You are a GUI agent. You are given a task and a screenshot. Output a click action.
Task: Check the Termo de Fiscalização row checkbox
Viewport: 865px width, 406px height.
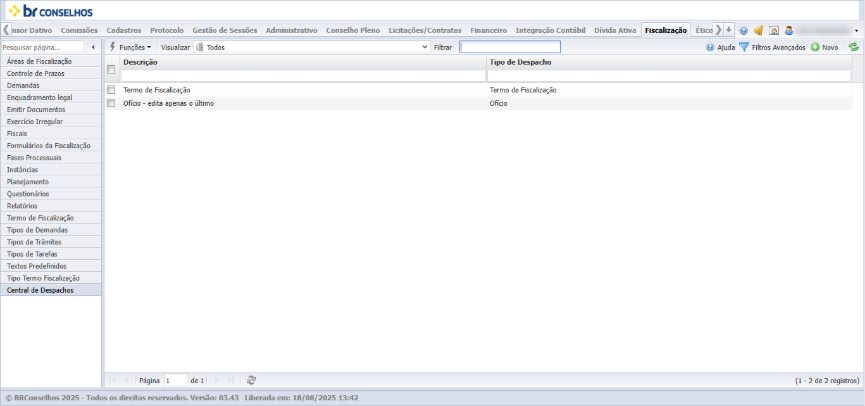pos(111,89)
